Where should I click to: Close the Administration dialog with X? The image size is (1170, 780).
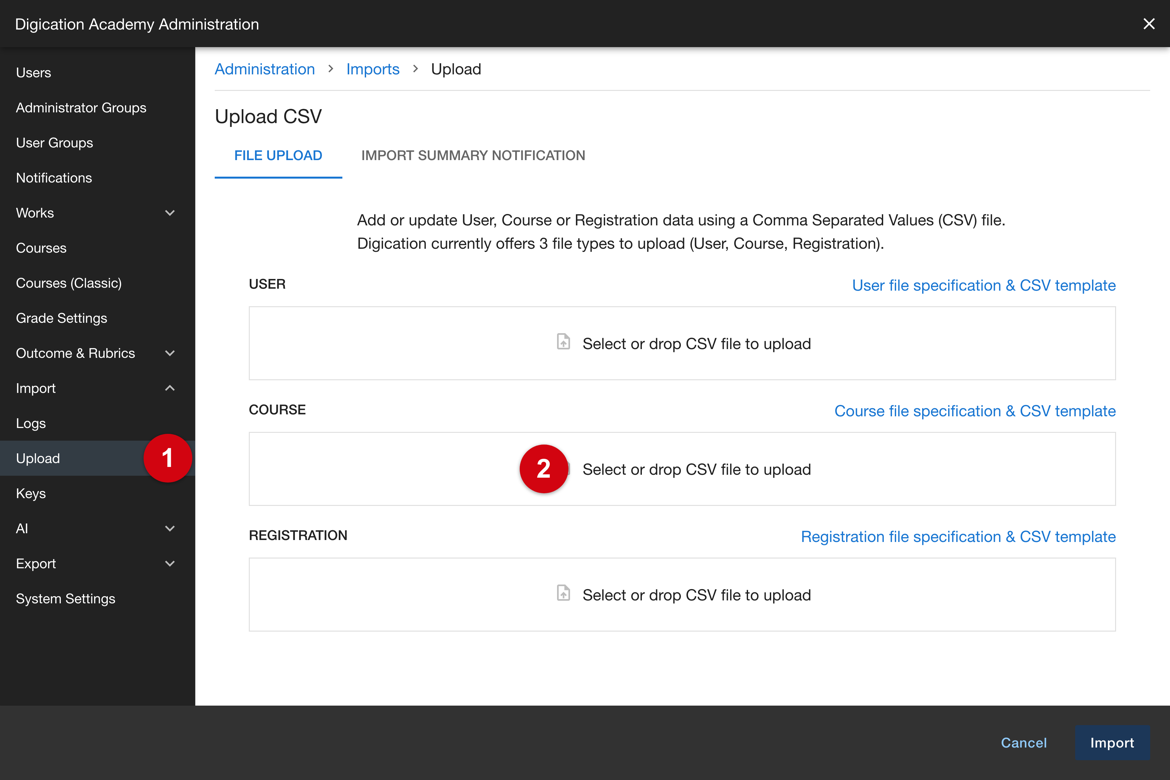(1149, 24)
